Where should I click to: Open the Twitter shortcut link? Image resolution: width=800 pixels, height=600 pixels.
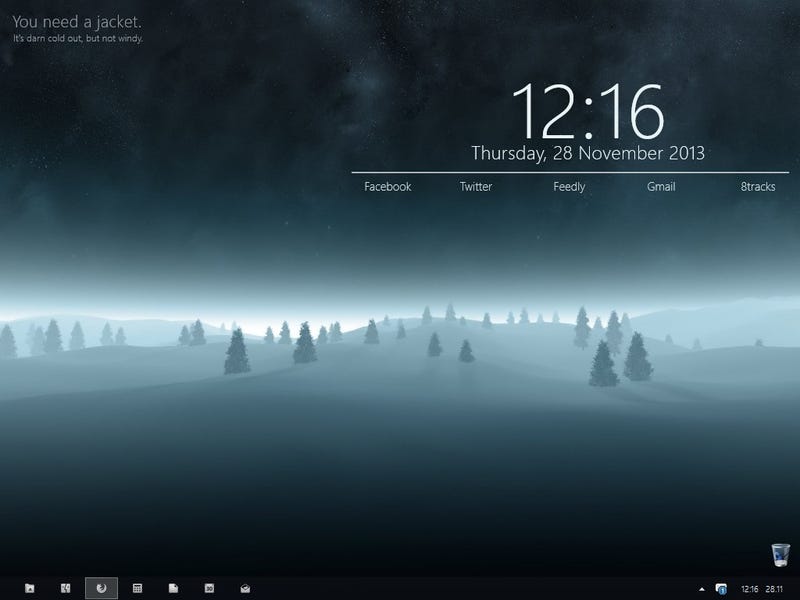(476, 187)
